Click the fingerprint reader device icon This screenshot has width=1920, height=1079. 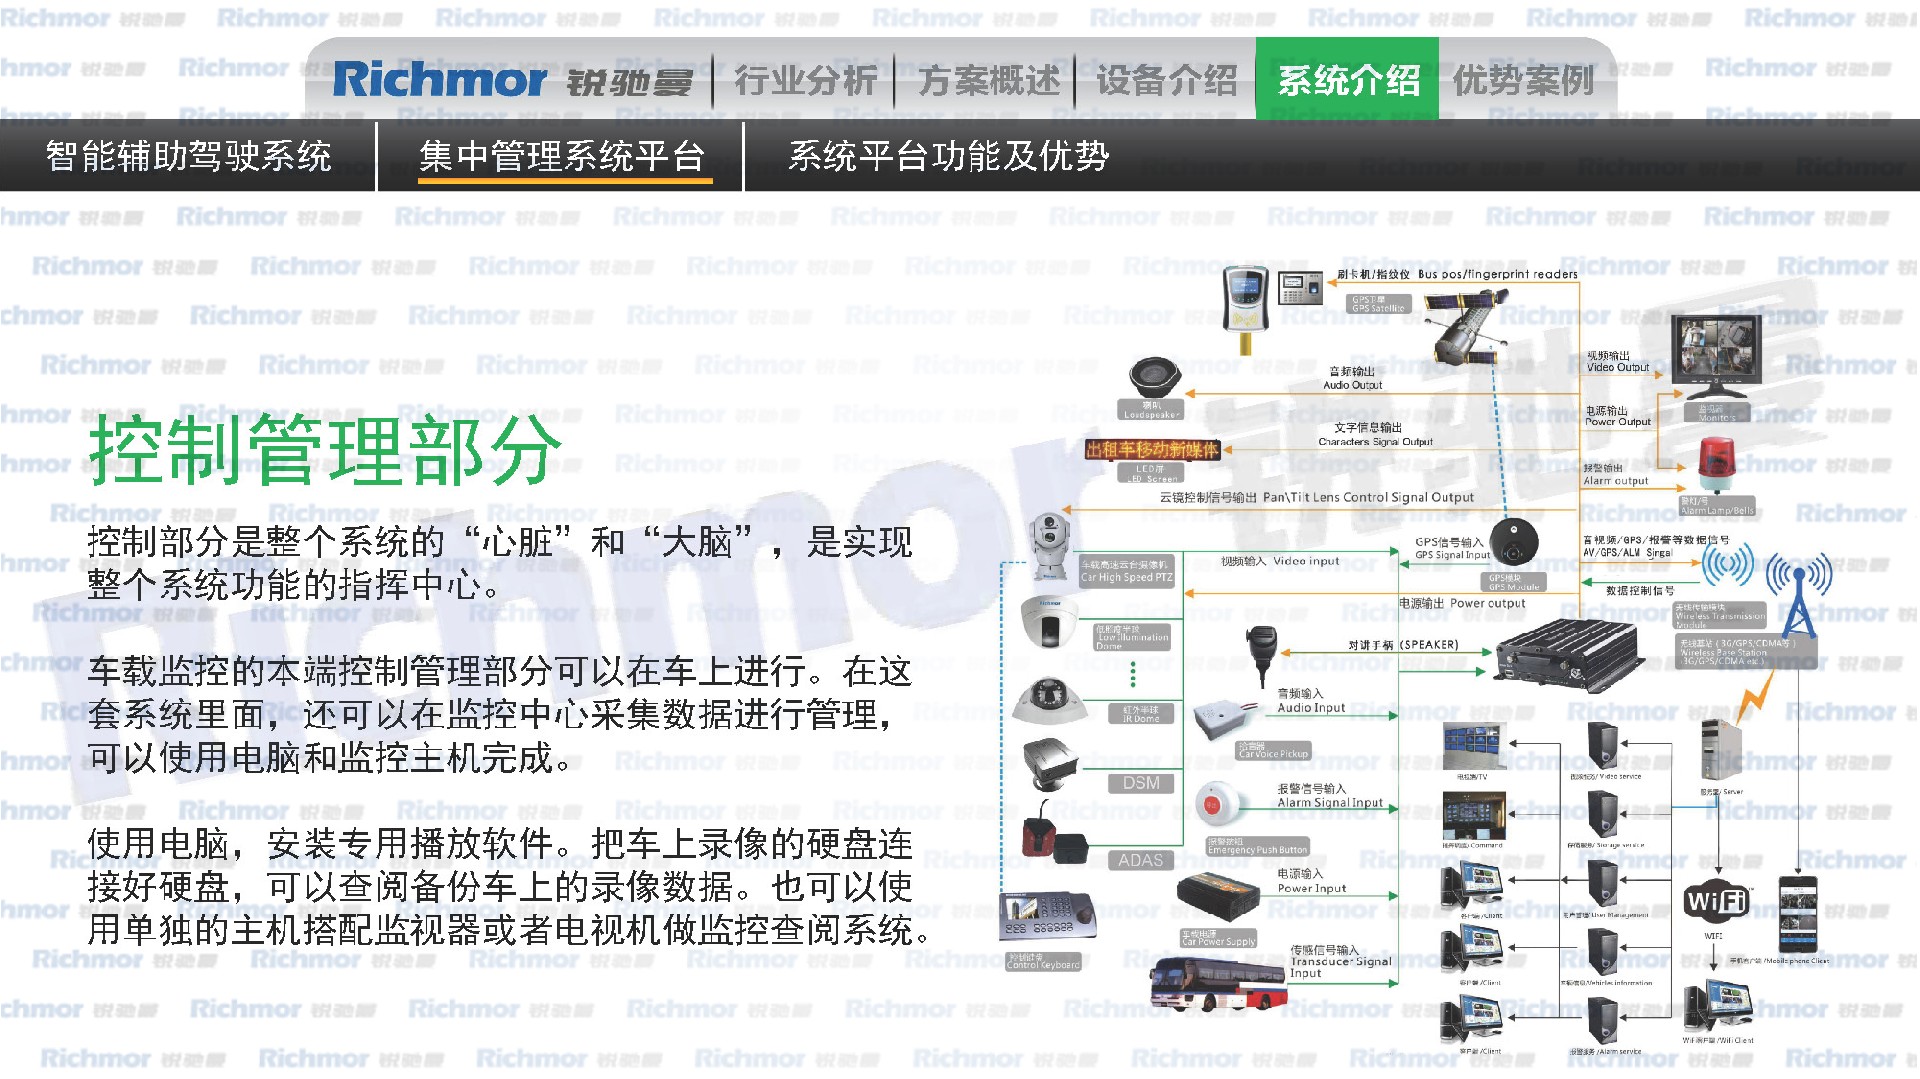click(x=1300, y=287)
